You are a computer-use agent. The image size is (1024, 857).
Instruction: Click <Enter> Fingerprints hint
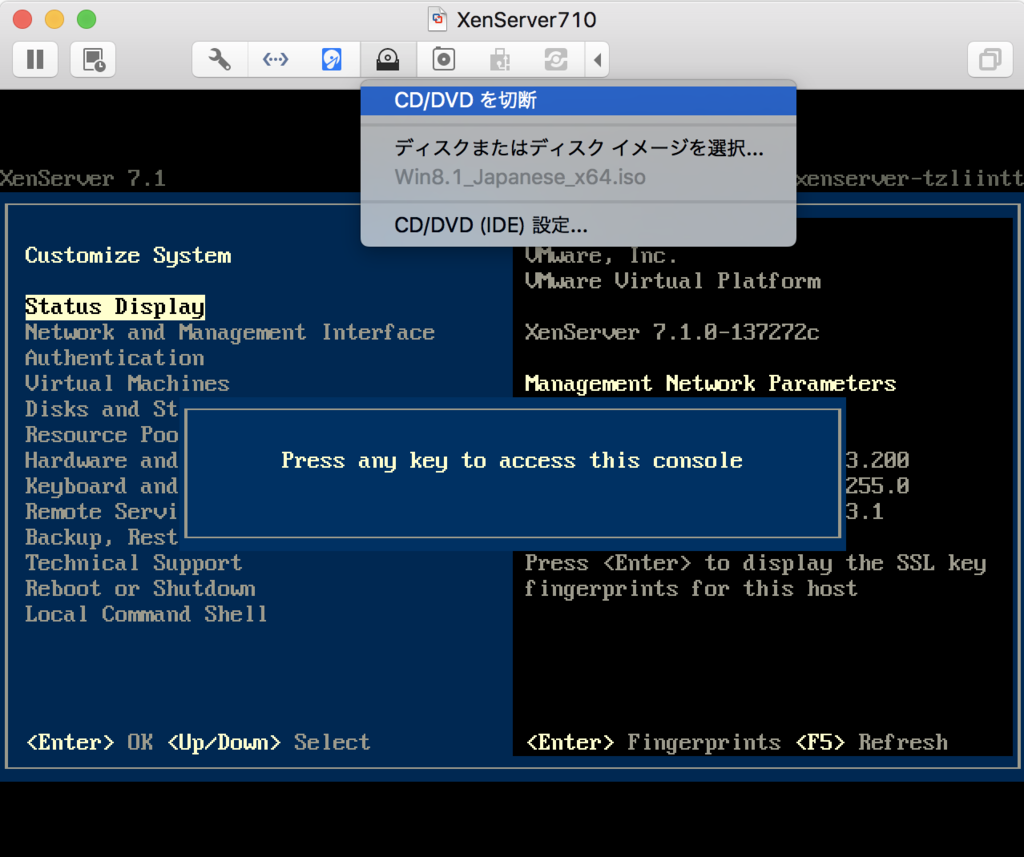coord(653,742)
